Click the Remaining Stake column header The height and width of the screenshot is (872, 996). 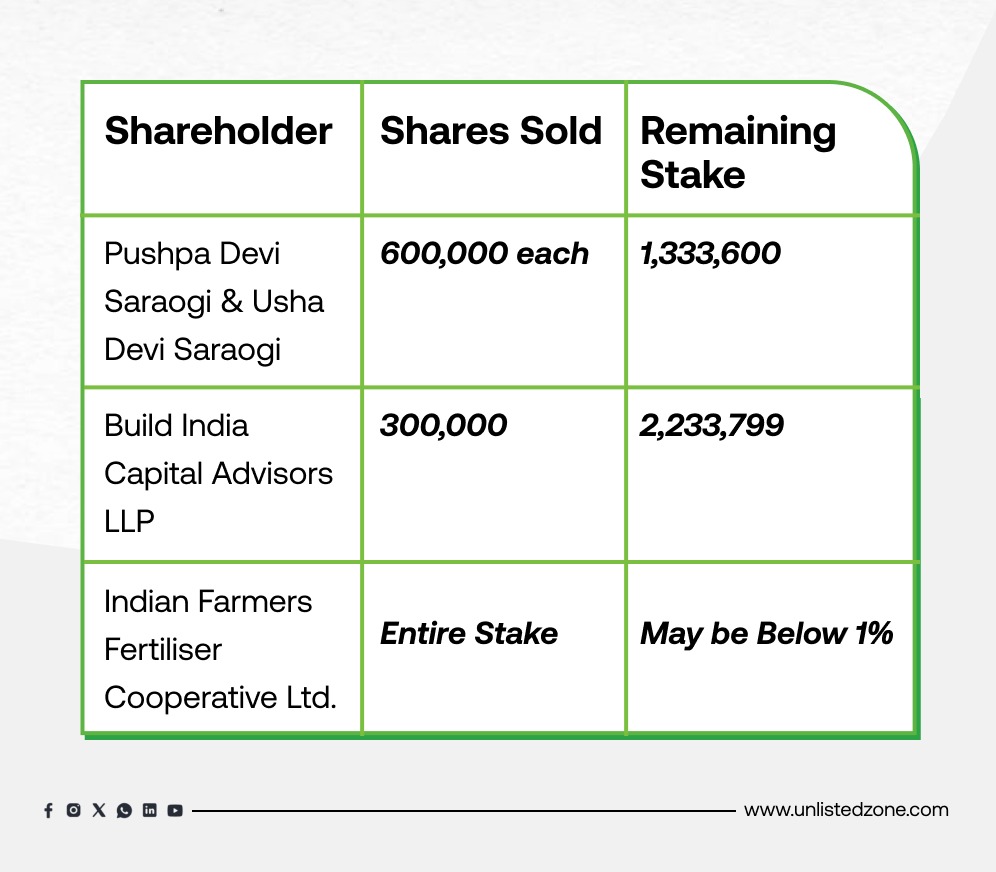pos(739,152)
